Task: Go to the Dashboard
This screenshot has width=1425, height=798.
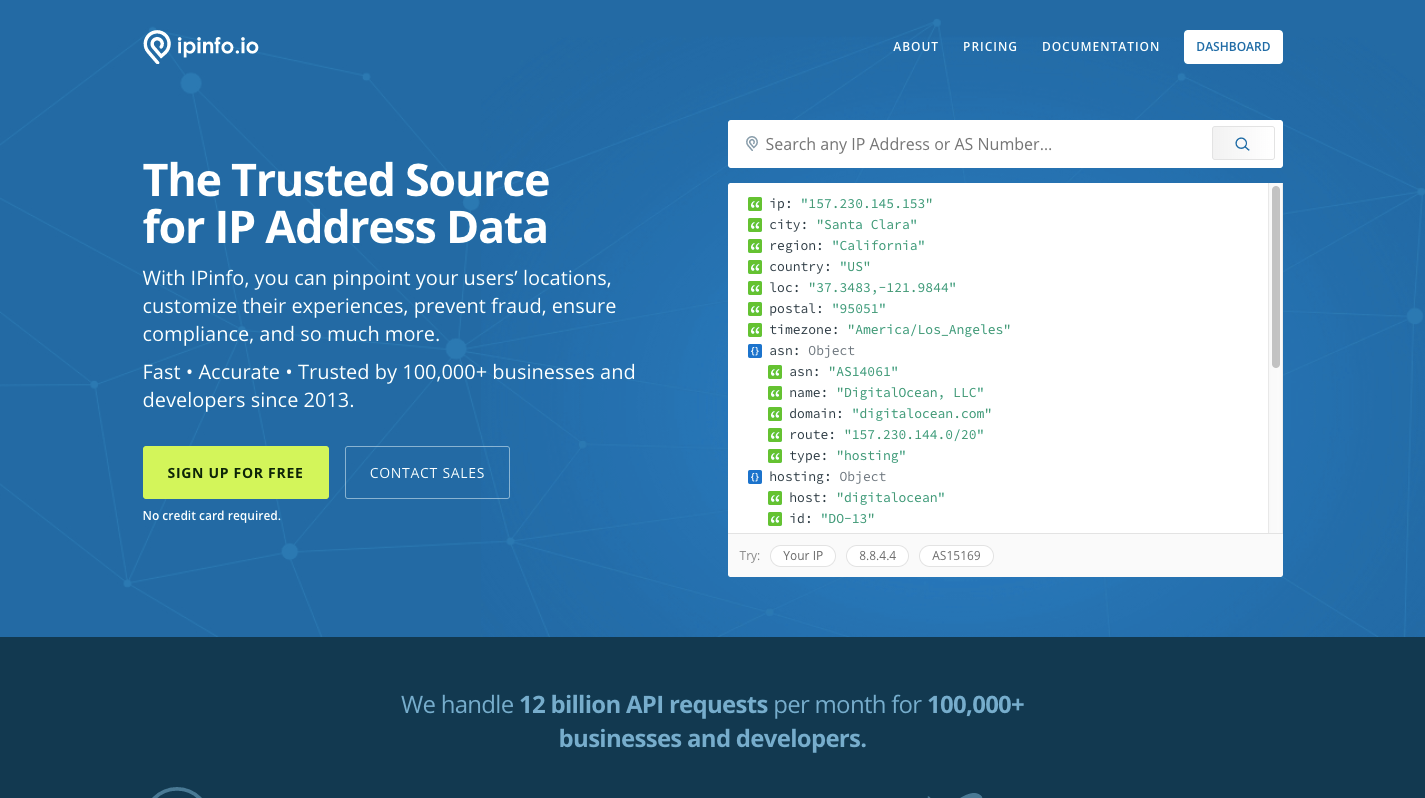Action: pos(1233,47)
